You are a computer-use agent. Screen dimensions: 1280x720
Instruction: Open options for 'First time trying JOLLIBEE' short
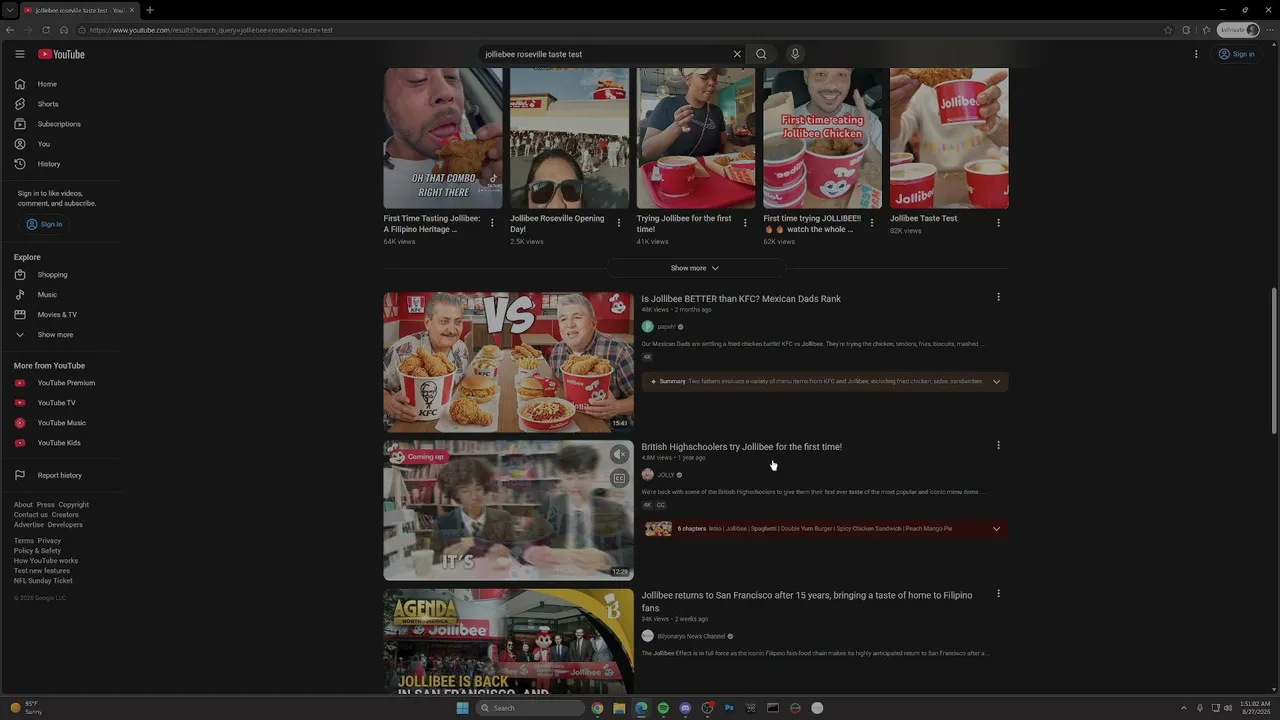pyautogui.click(x=872, y=223)
